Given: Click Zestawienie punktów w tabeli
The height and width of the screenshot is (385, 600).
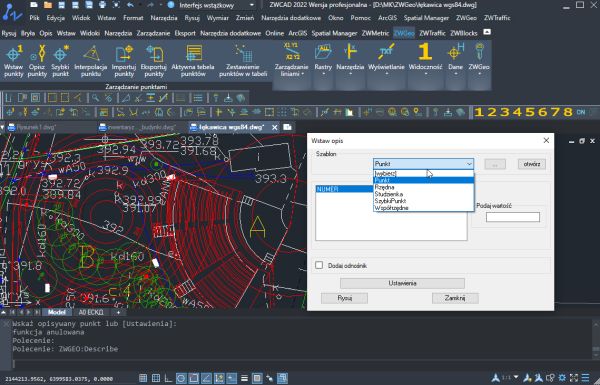Looking at the screenshot, I should (243, 61).
